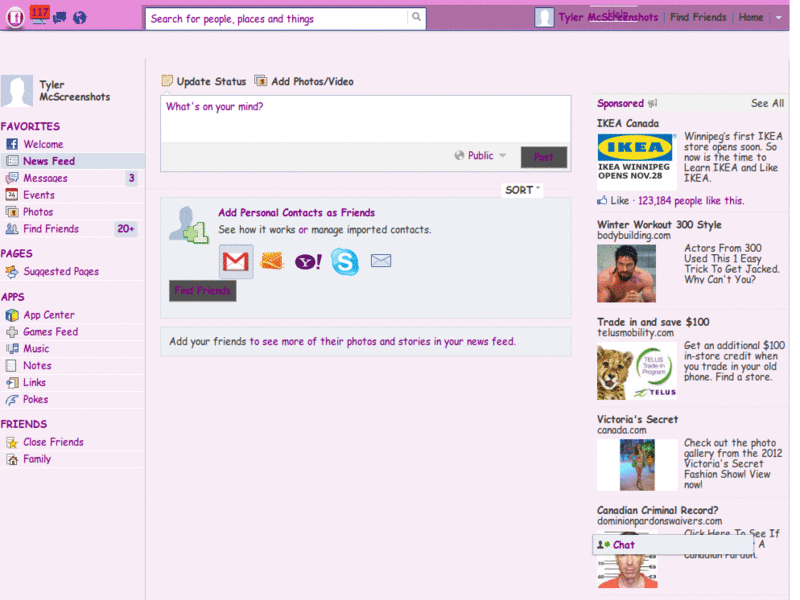800x600 pixels.
Task: Open the Public audience dropdown
Action: tap(480, 156)
